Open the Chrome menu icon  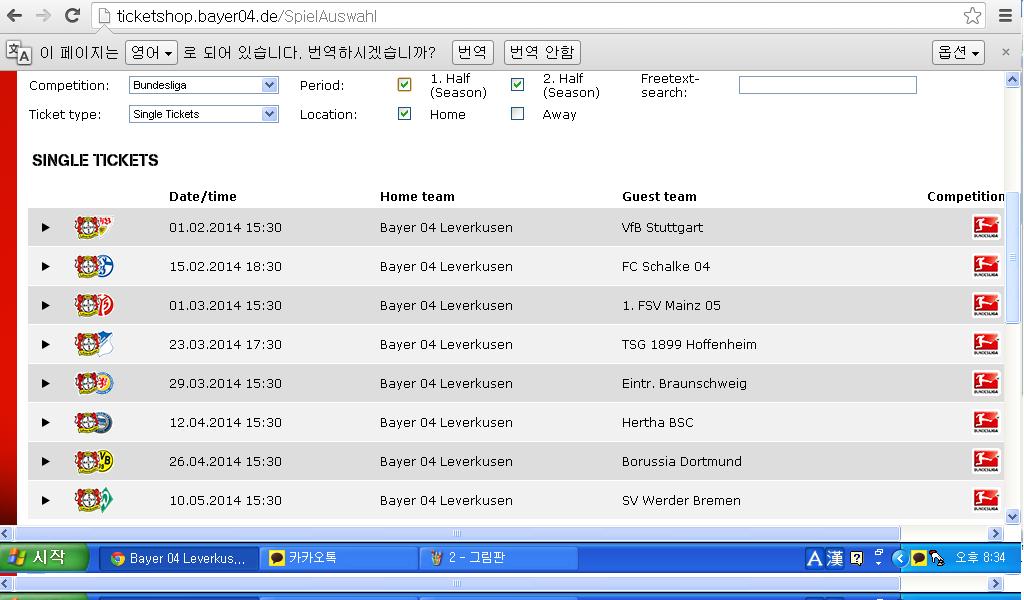pyautogui.click(x=1006, y=16)
